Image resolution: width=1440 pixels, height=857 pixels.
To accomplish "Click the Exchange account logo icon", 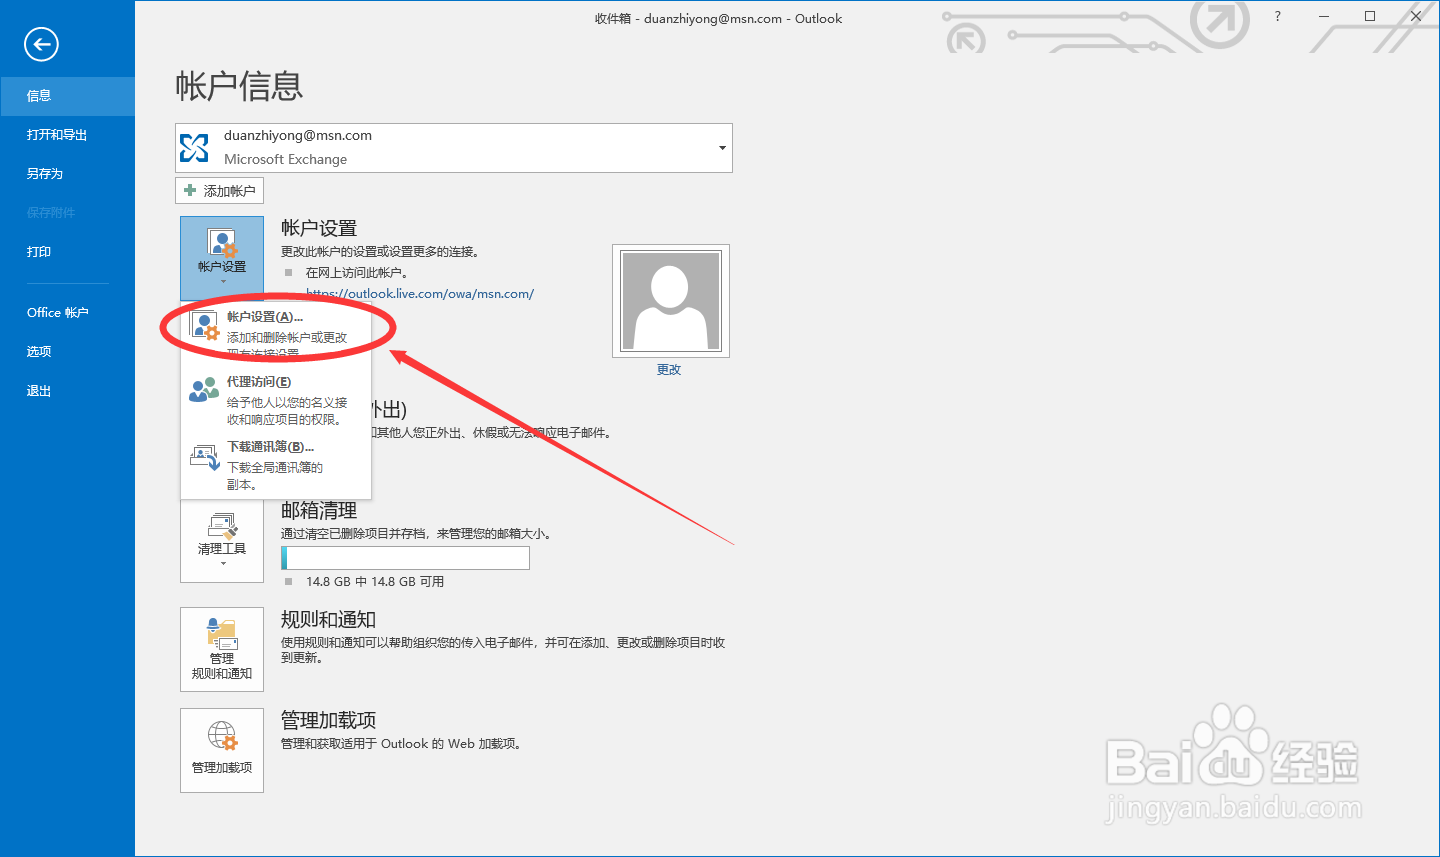I will [x=194, y=148].
